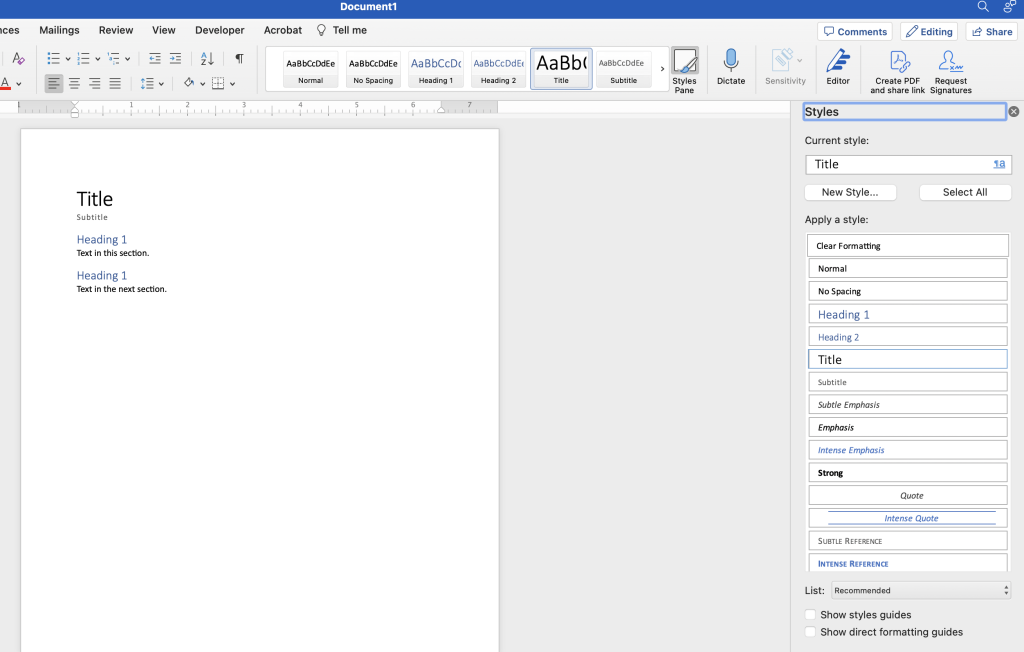
Task: Center the paragraph text
Action: point(74,83)
